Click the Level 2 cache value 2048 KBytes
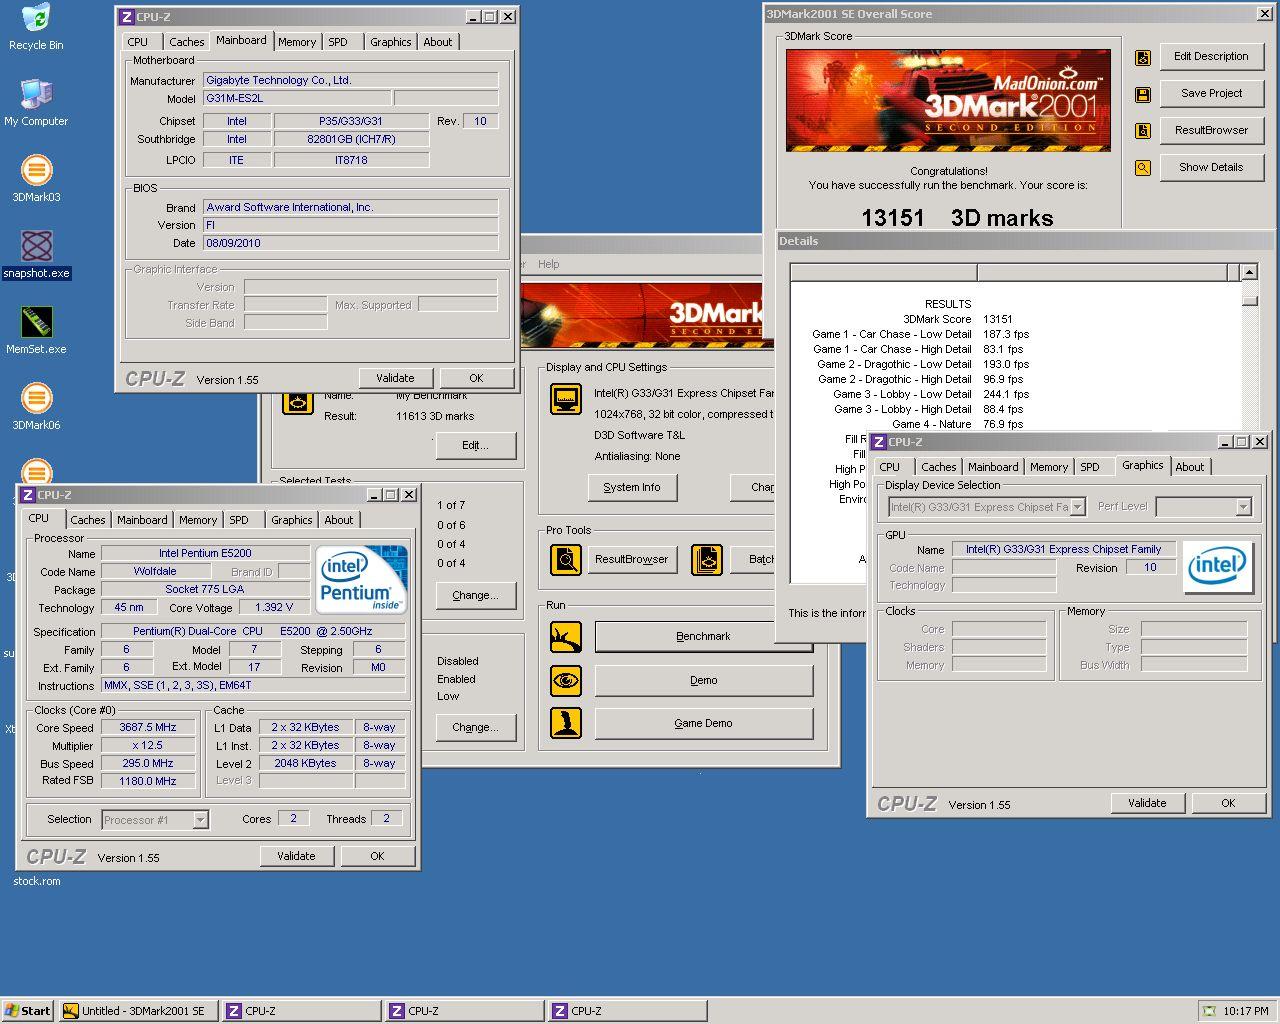 point(305,764)
